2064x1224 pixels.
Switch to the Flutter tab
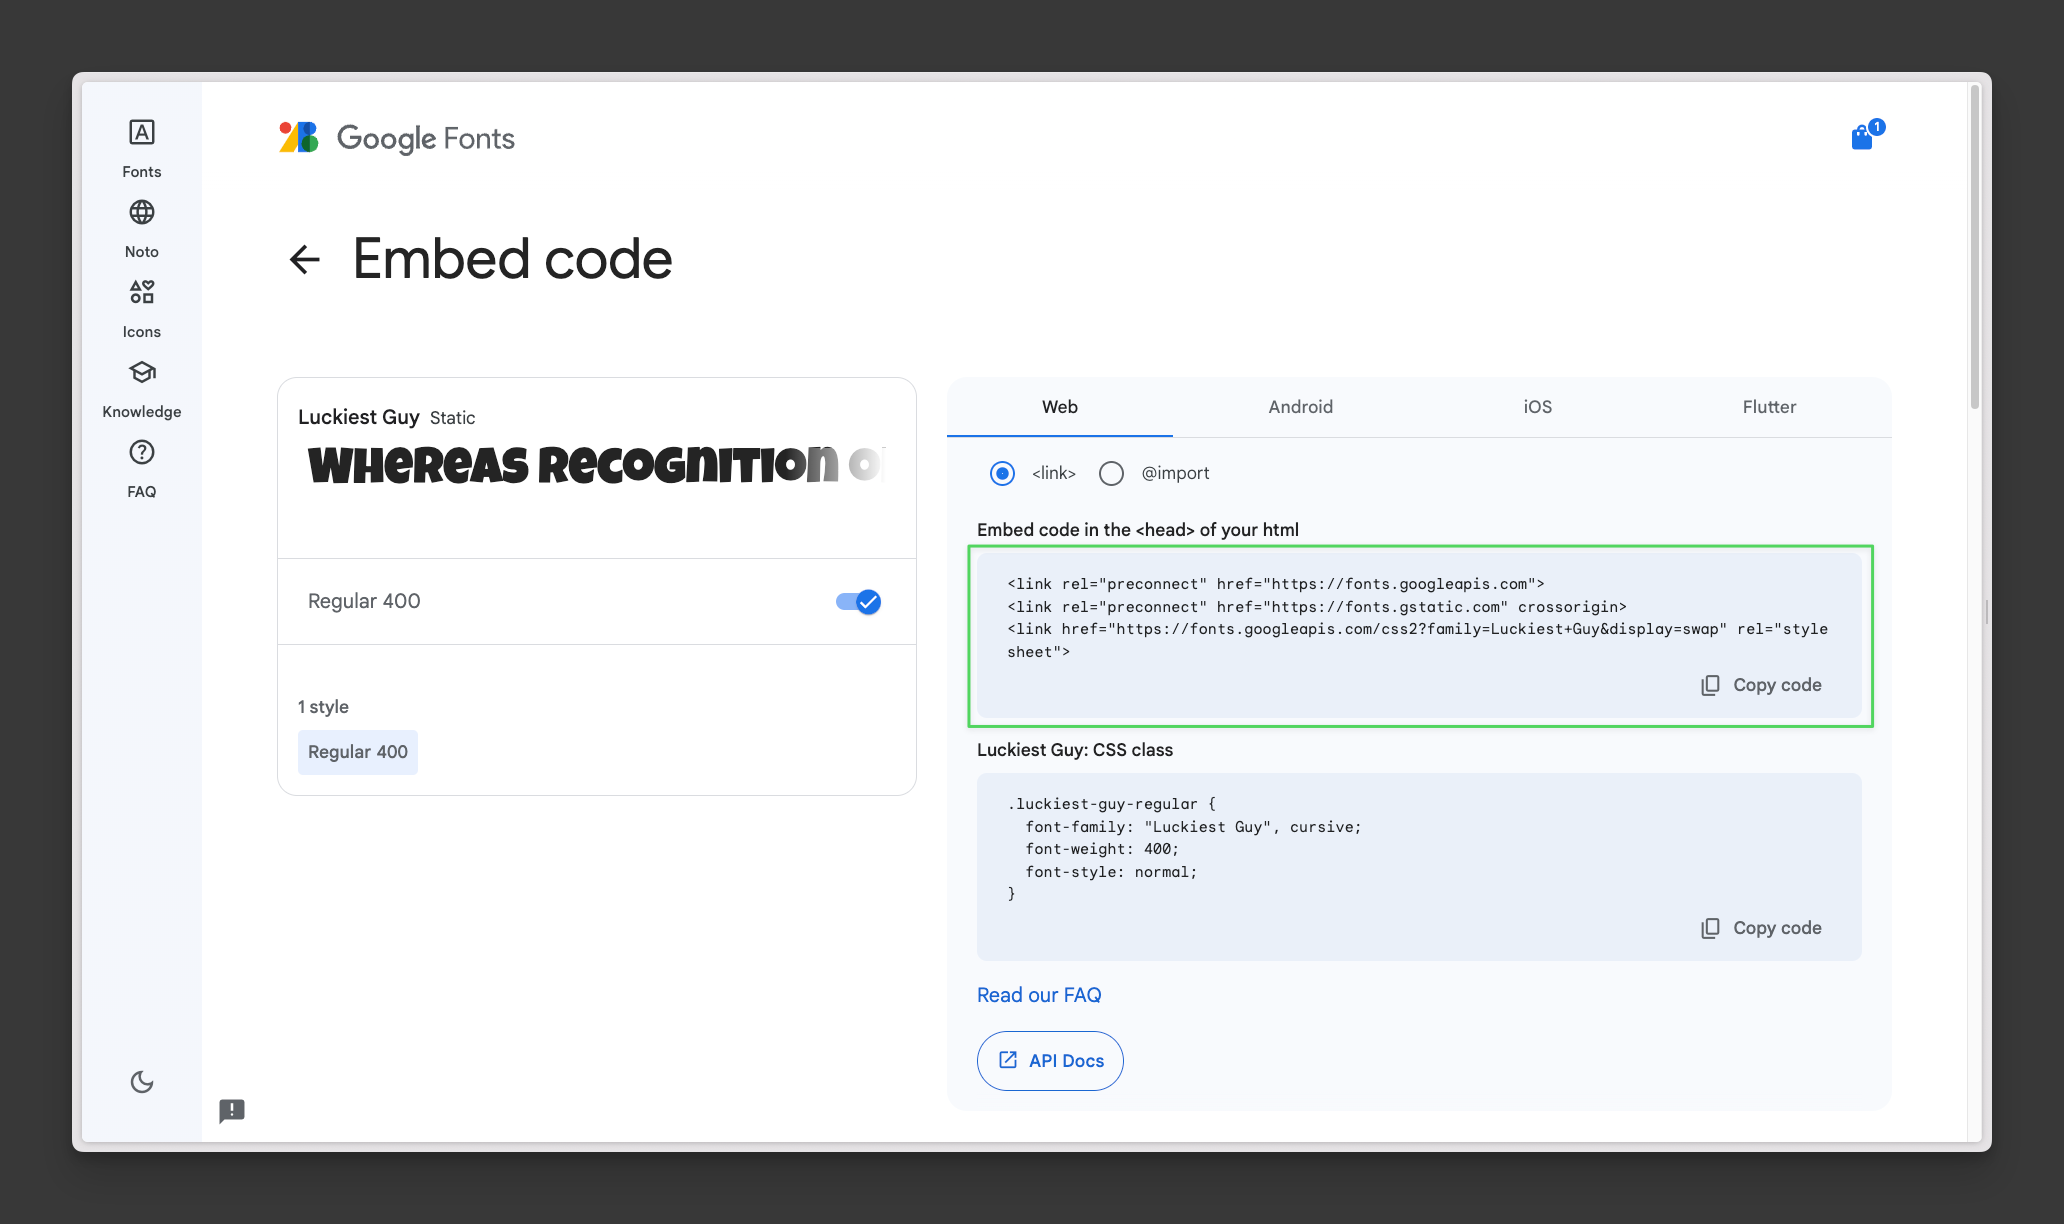click(x=1769, y=407)
